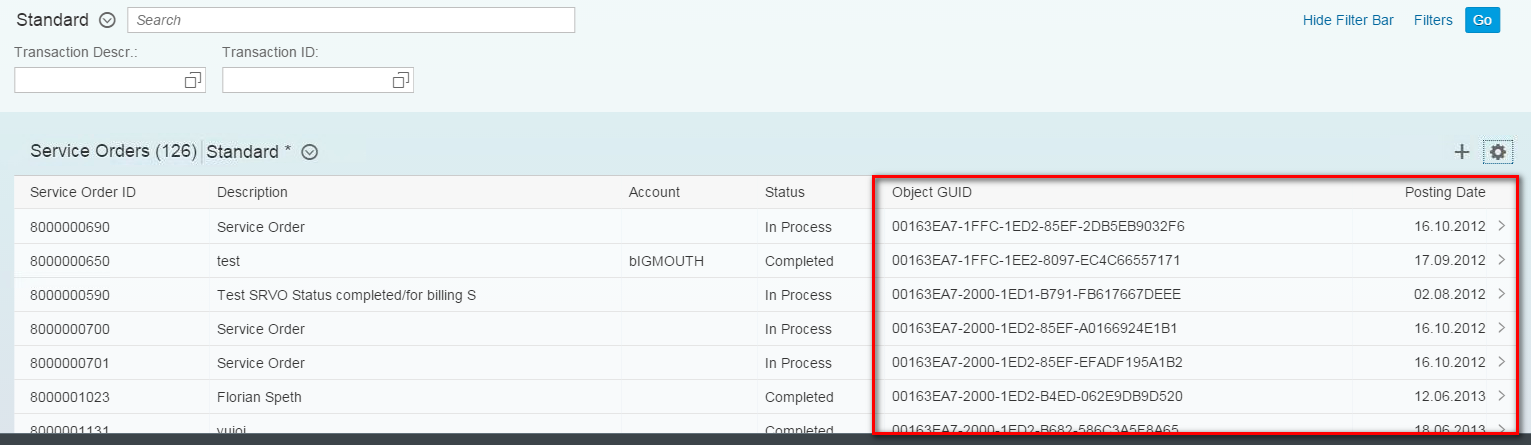Image resolution: width=1531 pixels, height=445 pixels.
Task: Click GUID ending EFADF195A1B2
Action: 1038,363
